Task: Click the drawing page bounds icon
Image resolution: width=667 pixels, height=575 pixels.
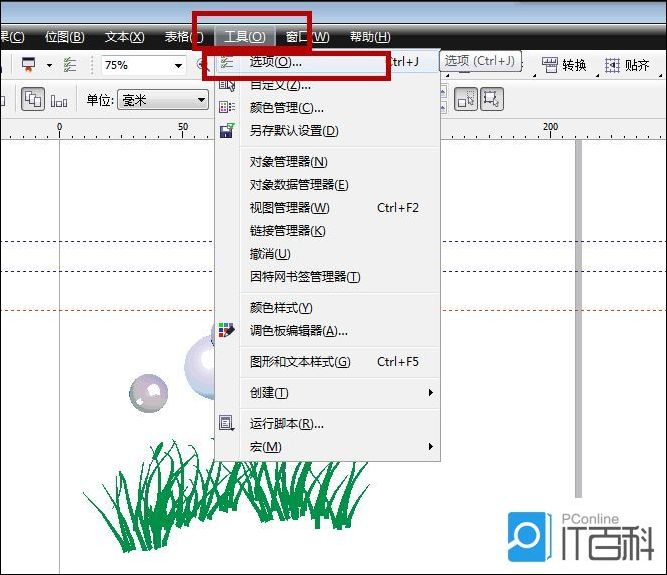Action: point(492,100)
